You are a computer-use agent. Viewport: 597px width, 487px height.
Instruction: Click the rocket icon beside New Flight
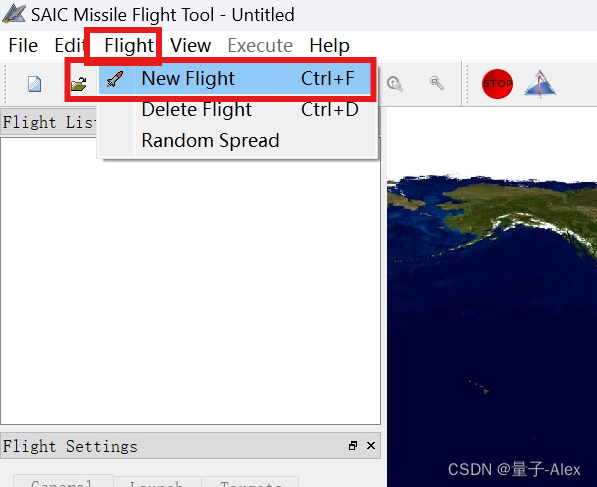[115, 79]
